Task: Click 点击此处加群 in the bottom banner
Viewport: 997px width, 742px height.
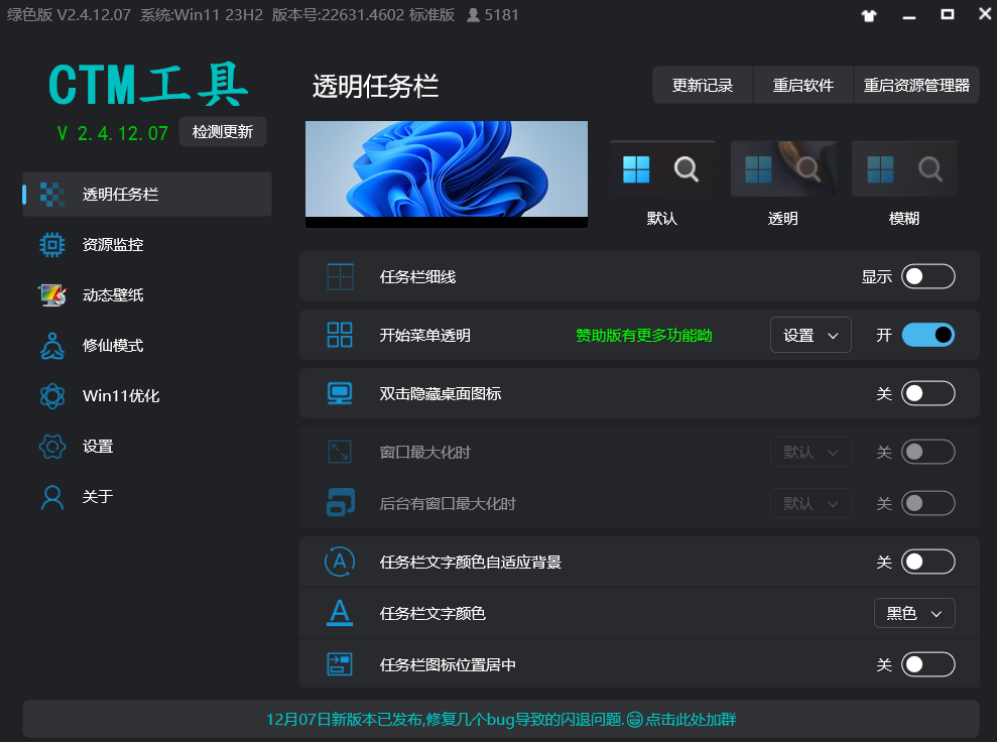Action: pos(686,718)
